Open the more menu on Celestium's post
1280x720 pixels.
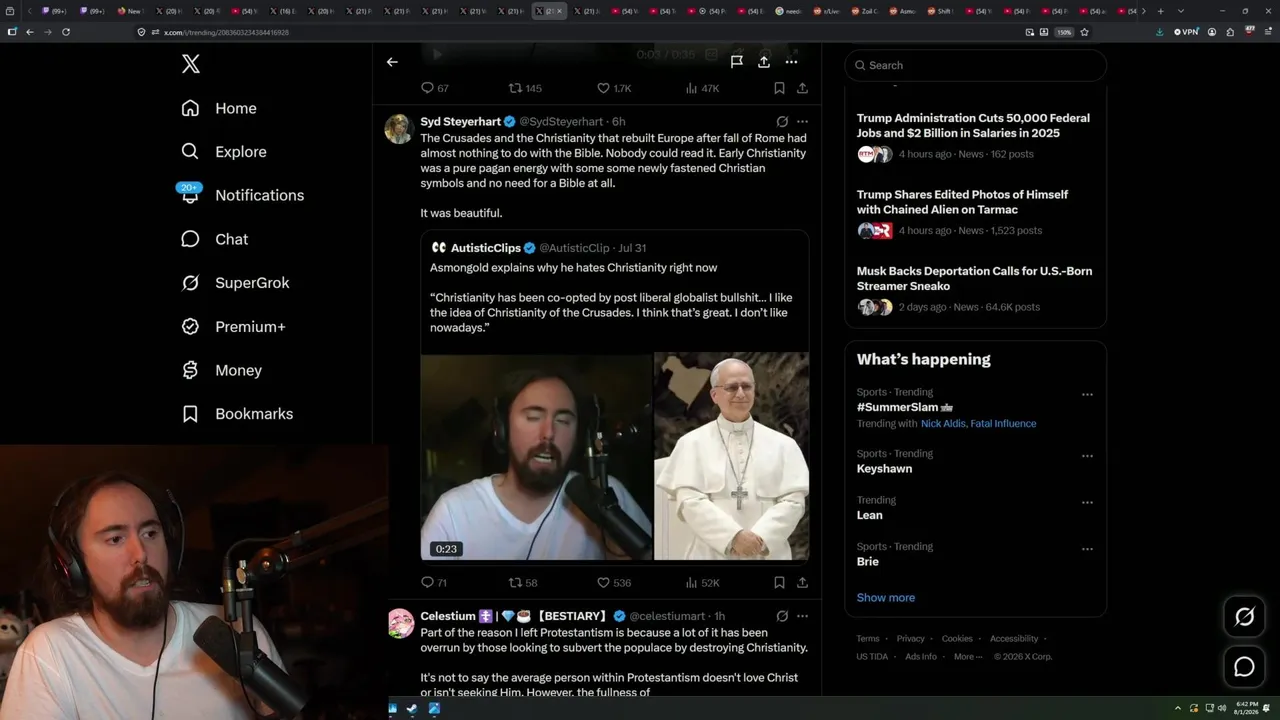click(802, 616)
